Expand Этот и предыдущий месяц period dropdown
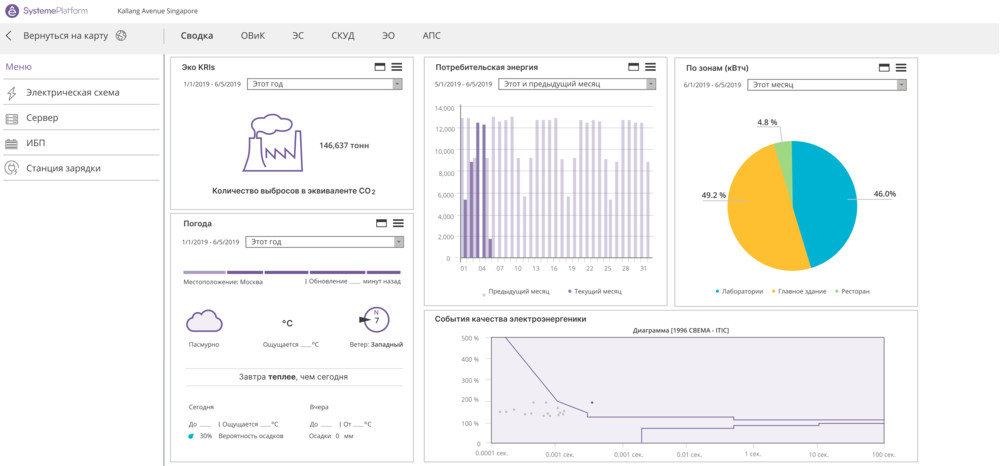The image size is (1000, 466). (x=578, y=85)
